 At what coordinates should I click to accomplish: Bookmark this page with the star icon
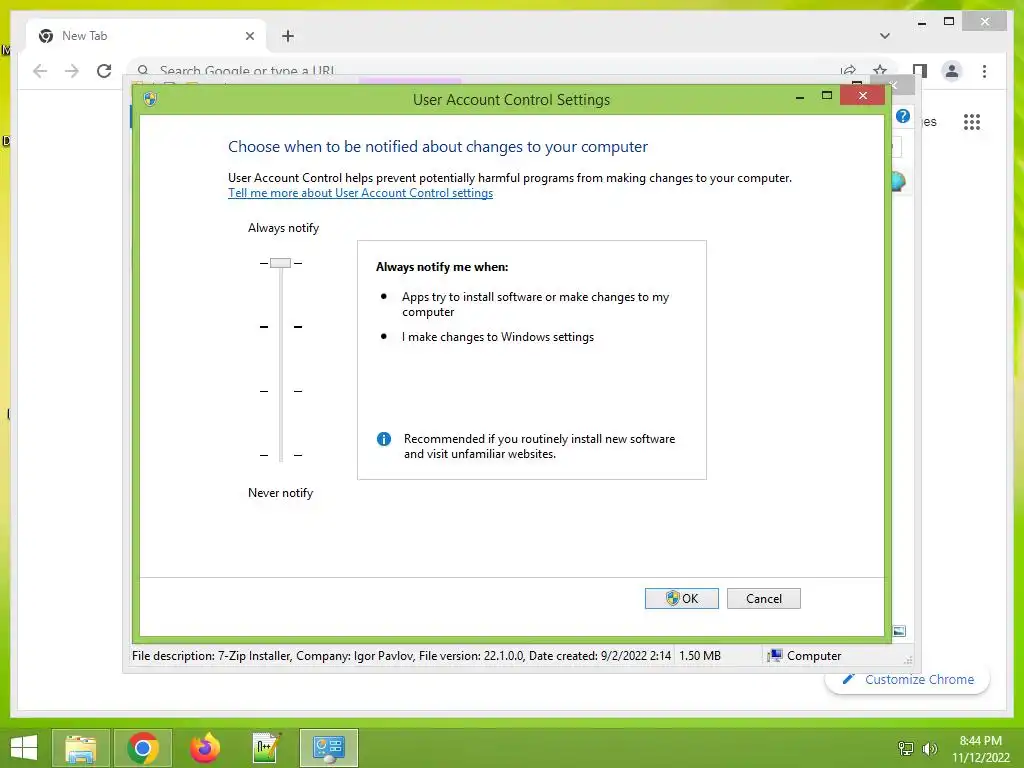click(x=880, y=70)
